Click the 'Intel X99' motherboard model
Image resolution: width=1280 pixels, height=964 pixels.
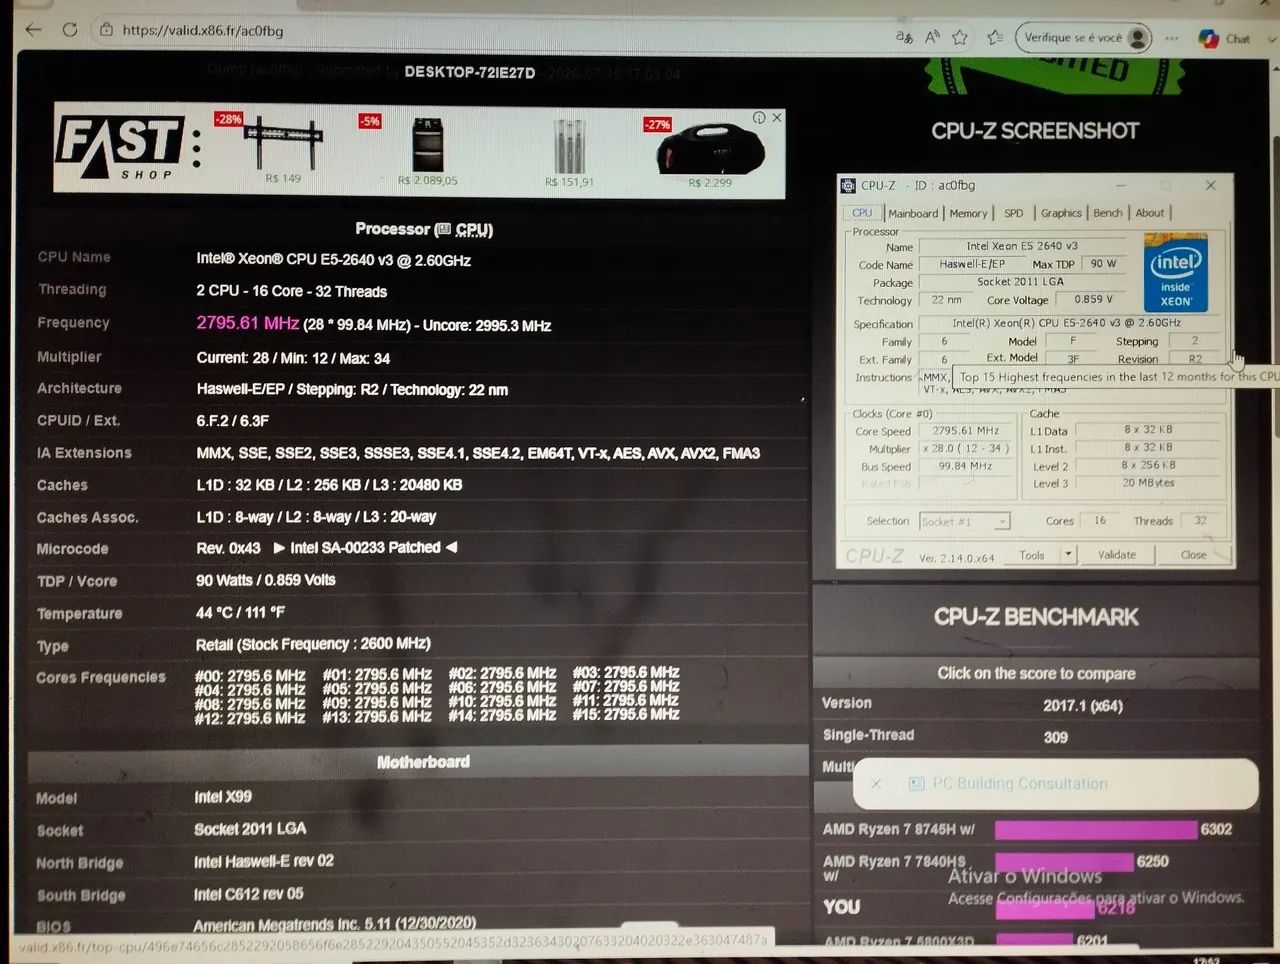click(223, 797)
